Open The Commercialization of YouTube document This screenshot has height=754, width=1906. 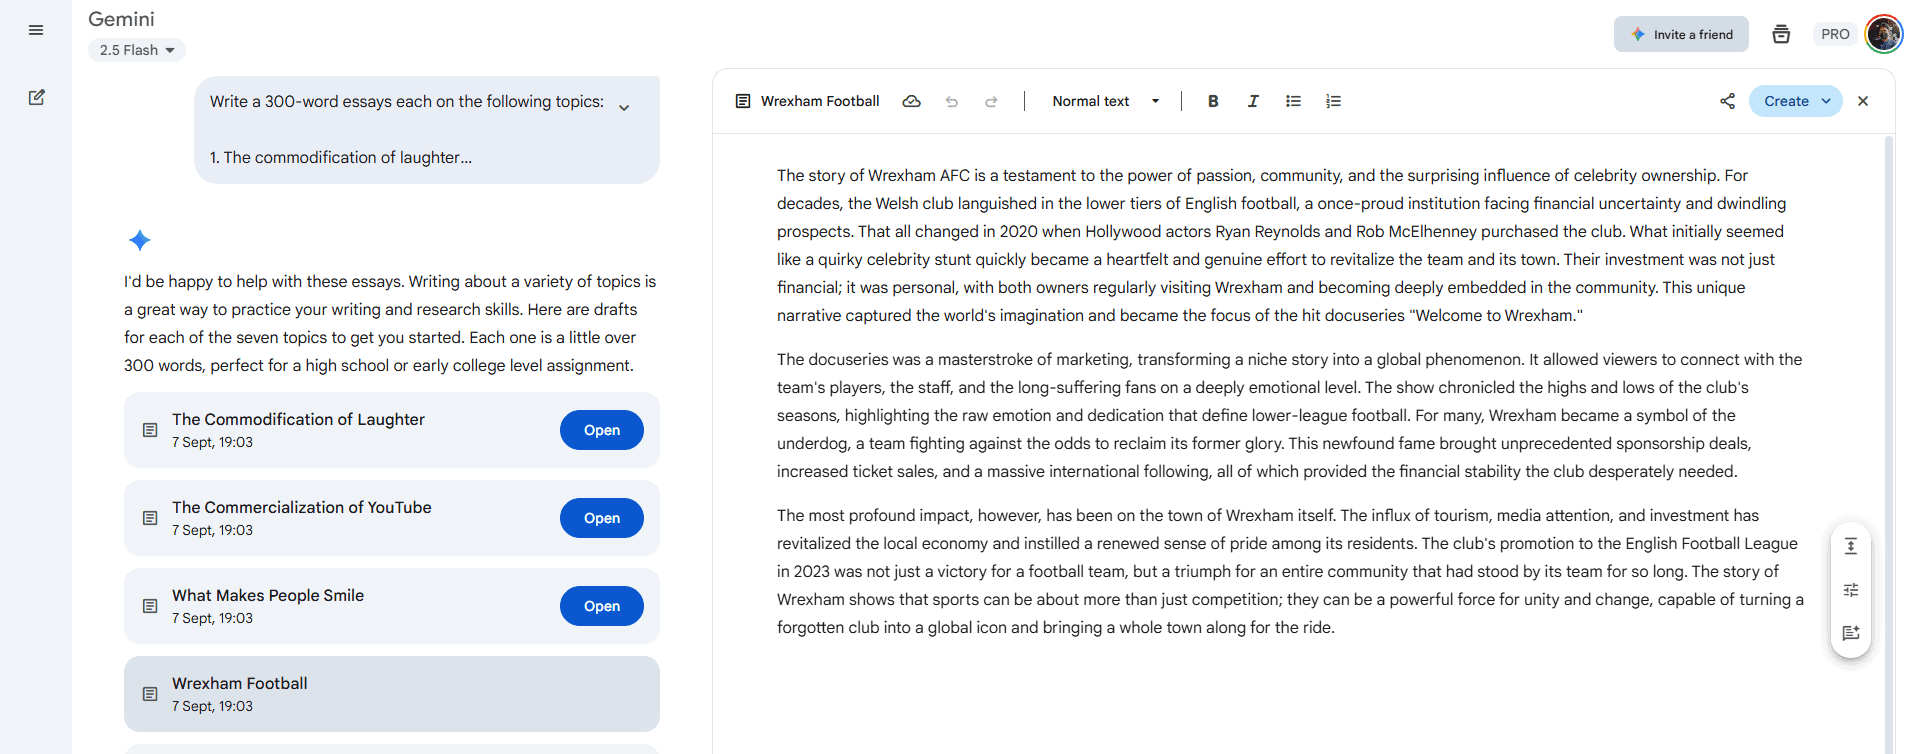(x=601, y=518)
